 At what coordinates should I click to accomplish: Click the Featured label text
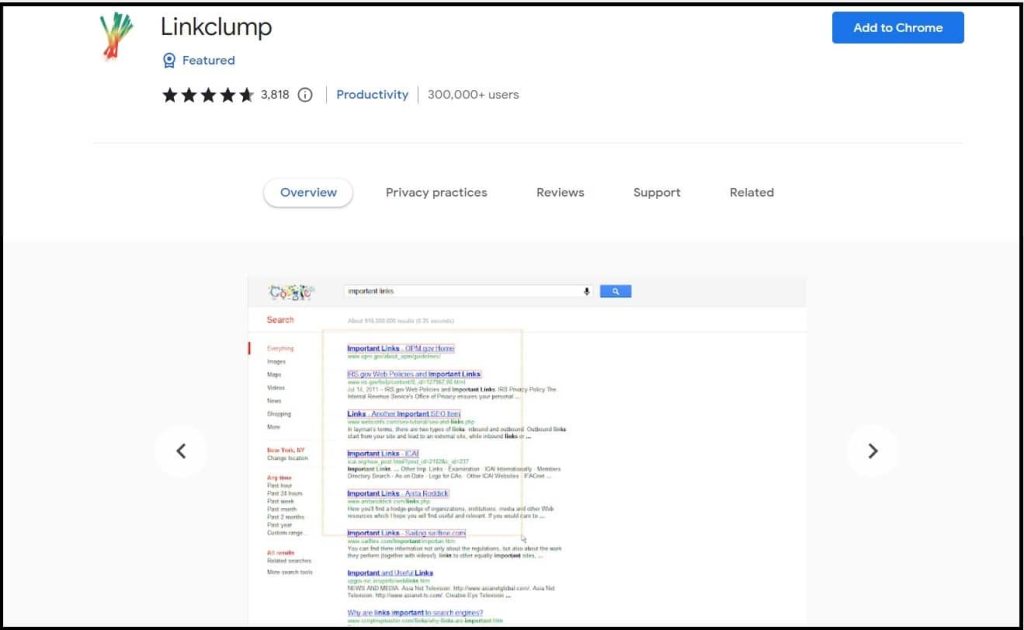208,60
